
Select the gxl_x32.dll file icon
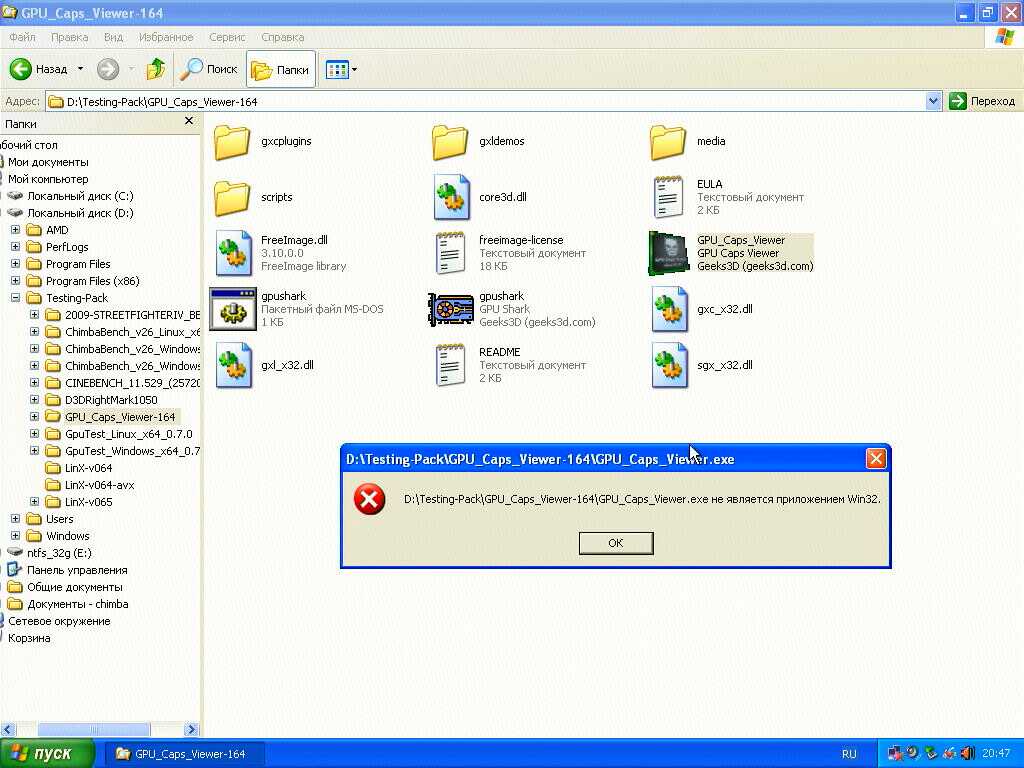pyautogui.click(x=234, y=365)
